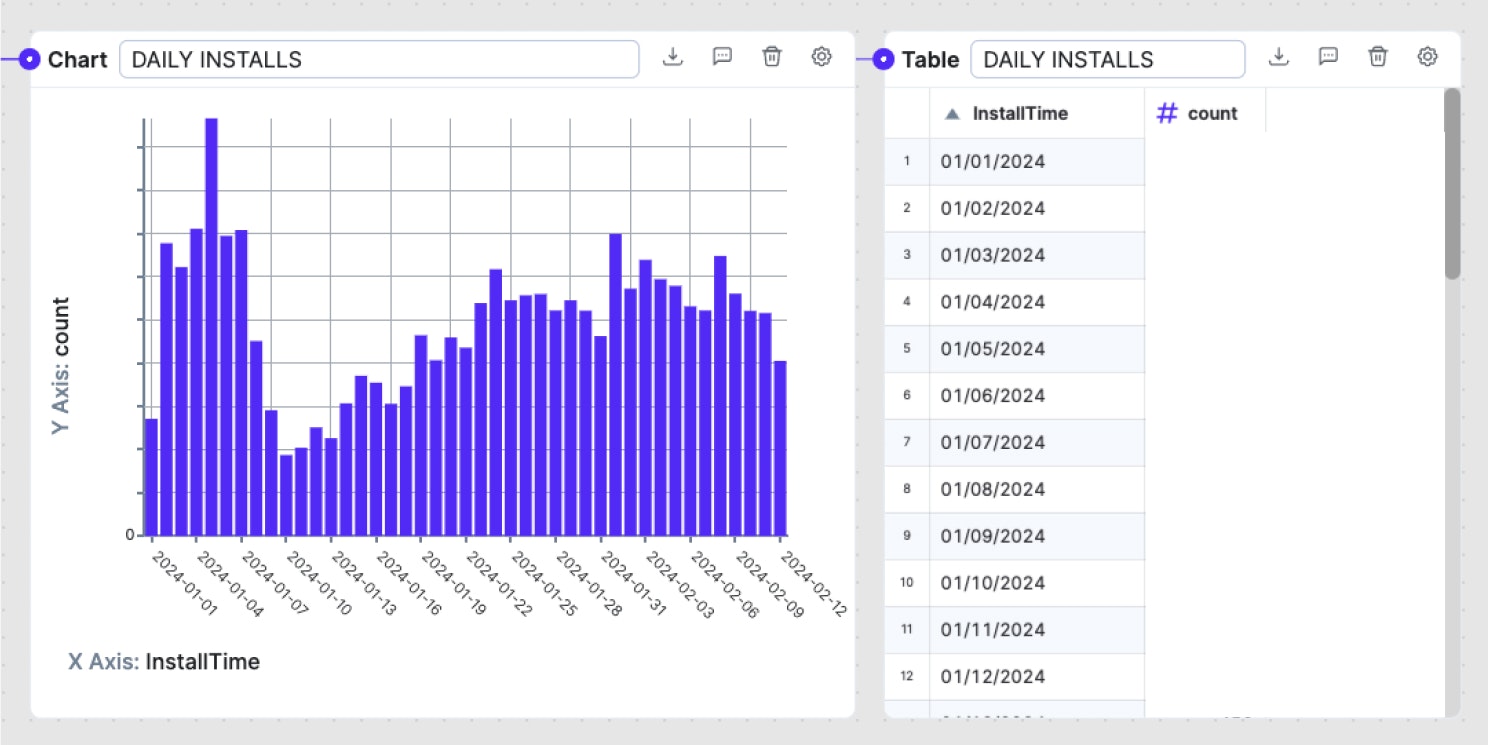Viewport: 1488px width, 745px height.
Task: Sort by the InstallTime column header
Action: (1019, 114)
